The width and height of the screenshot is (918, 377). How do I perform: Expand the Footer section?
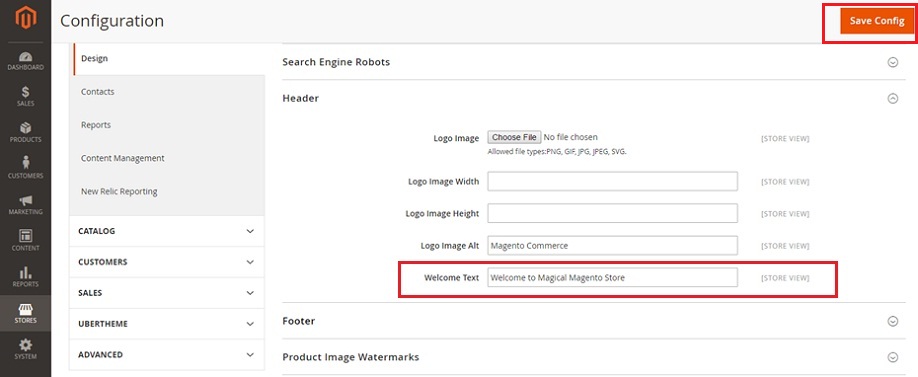coord(594,321)
